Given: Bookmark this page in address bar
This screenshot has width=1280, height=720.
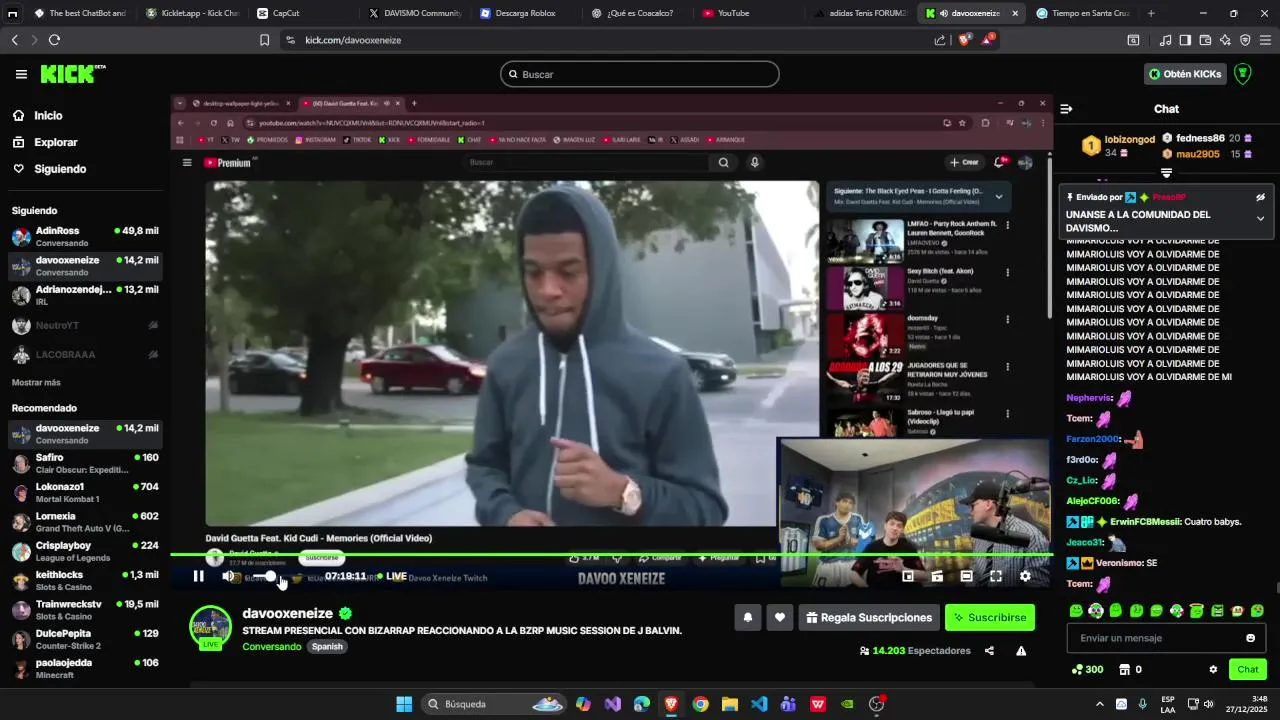Looking at the screenshot, I should 264,40.
